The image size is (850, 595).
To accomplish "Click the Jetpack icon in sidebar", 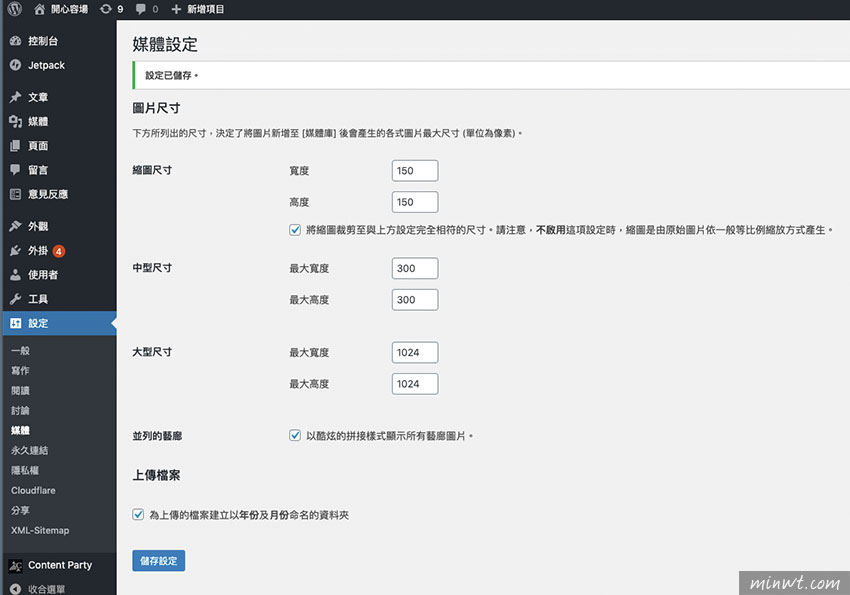I will [15, 65].
